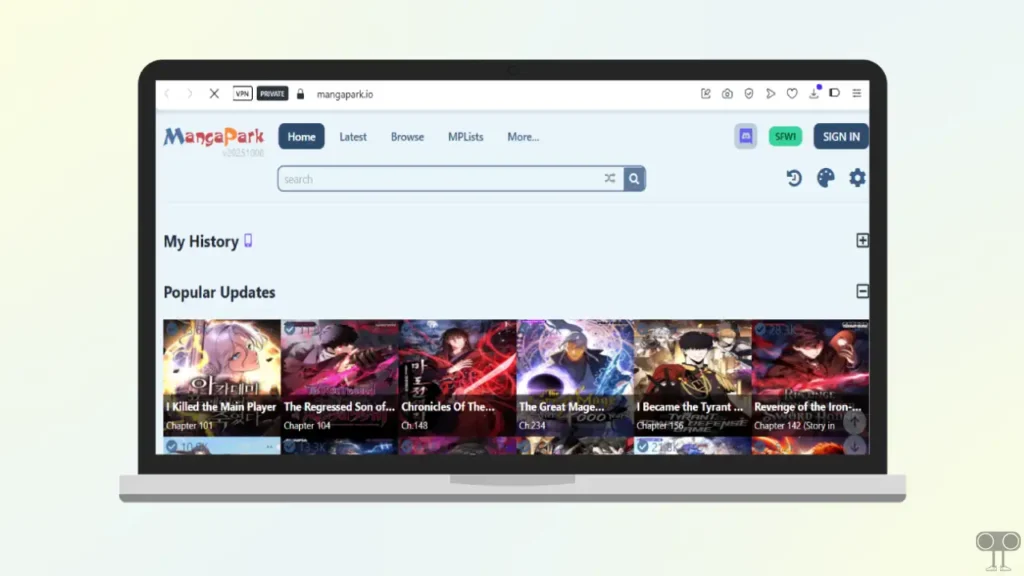This screenshot has height=576, width=1024.
Task: Click the PRIVATE browsing badge
Action: click(x=272, y=93)
